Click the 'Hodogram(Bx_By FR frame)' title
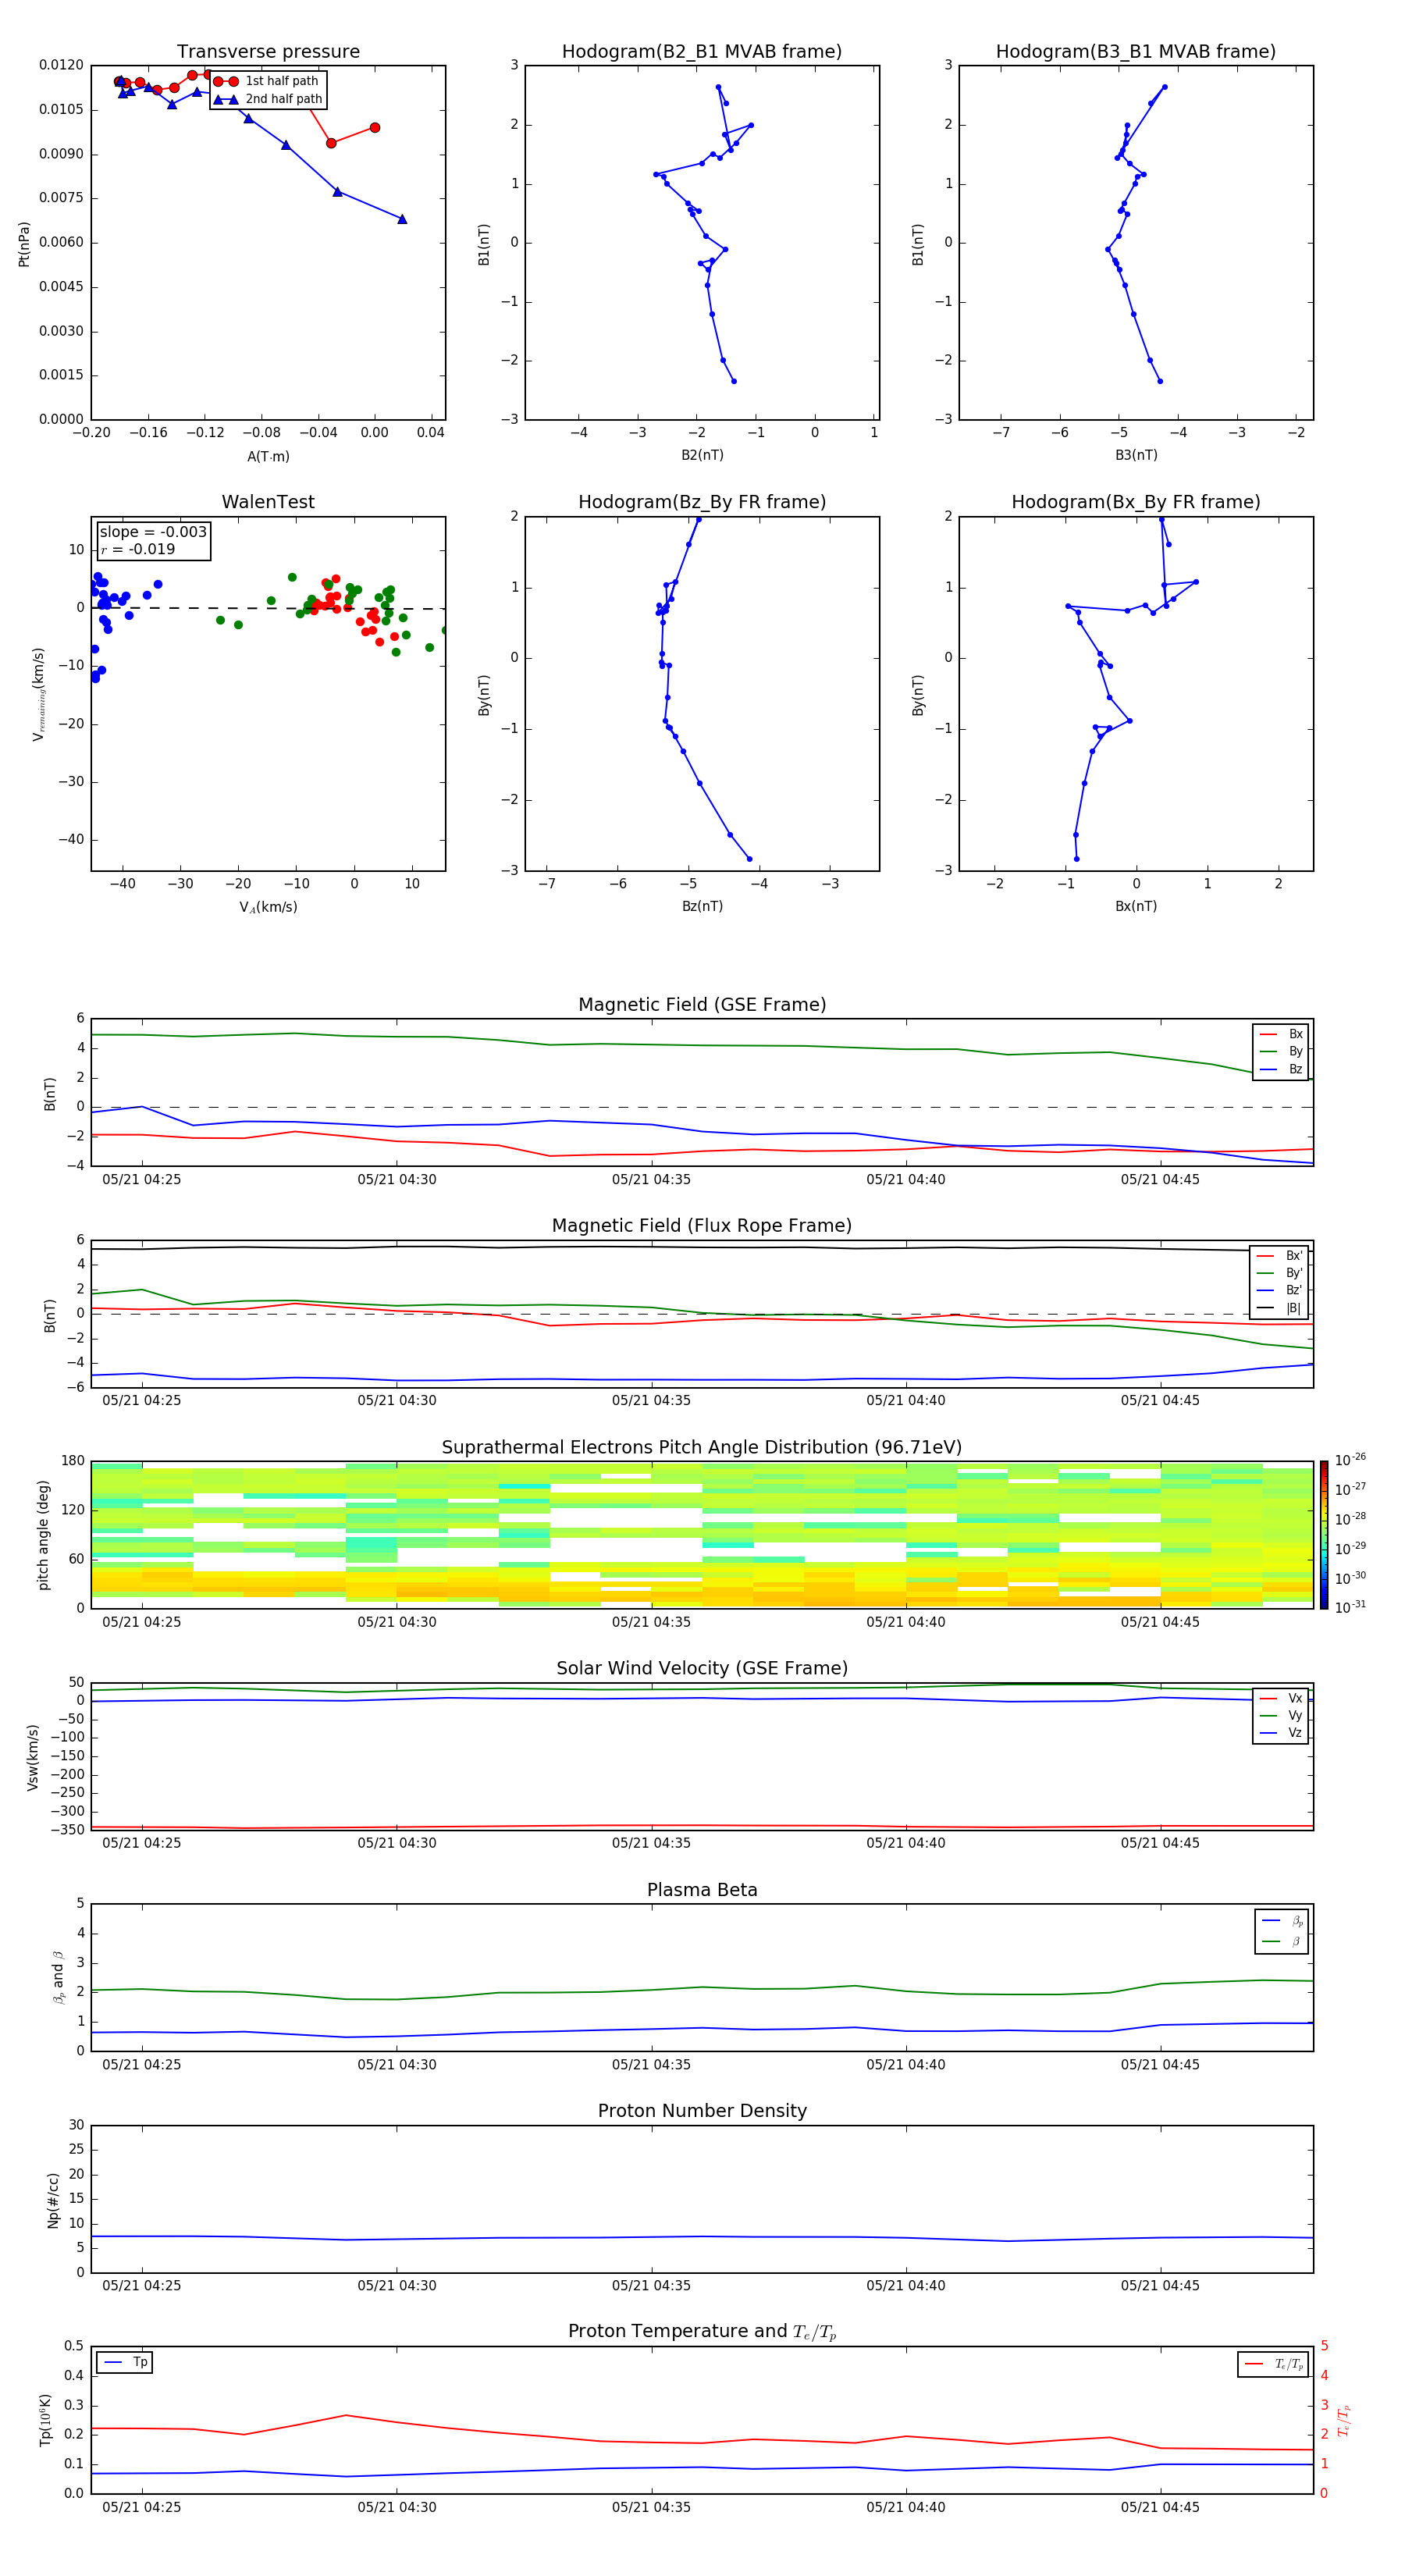 (x=1136, y=502)
